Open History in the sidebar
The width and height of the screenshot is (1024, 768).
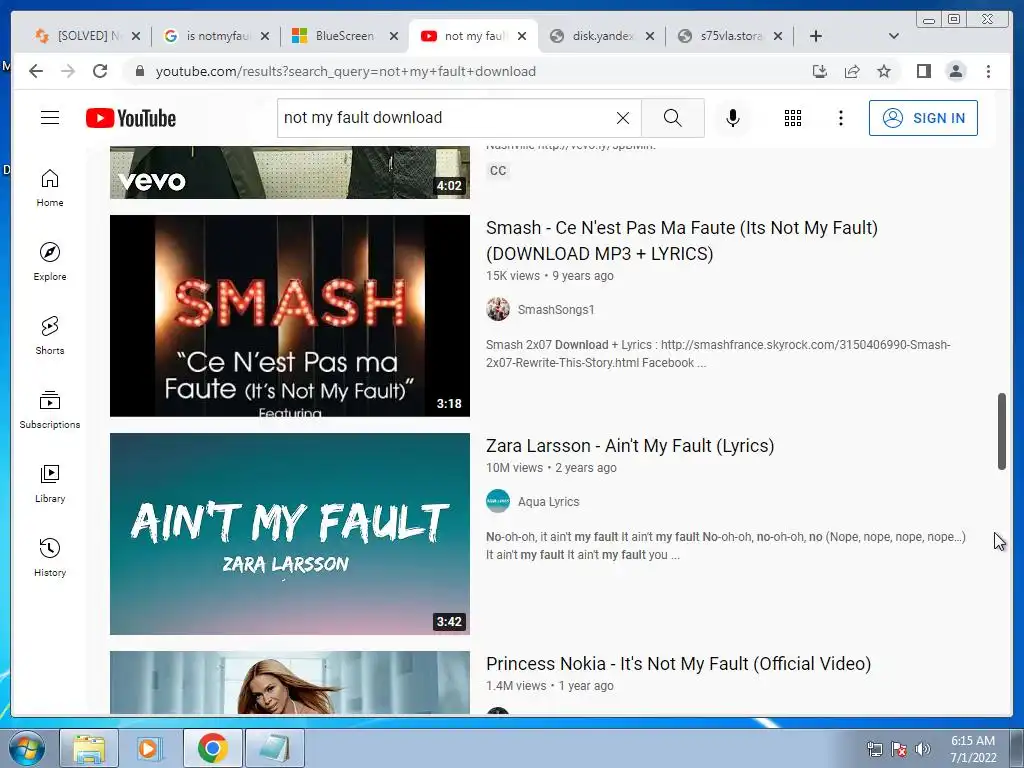[x=50, y=557]
